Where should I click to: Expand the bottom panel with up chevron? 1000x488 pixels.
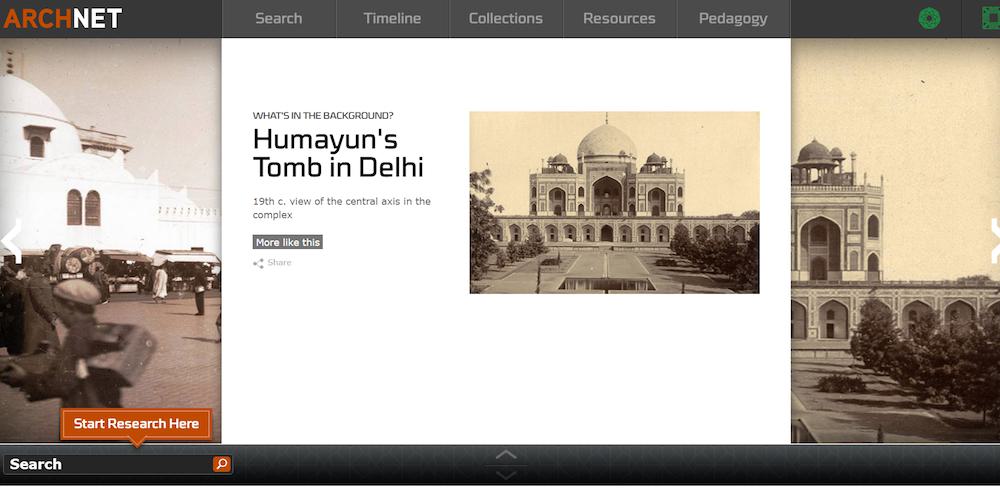(507, 455)
